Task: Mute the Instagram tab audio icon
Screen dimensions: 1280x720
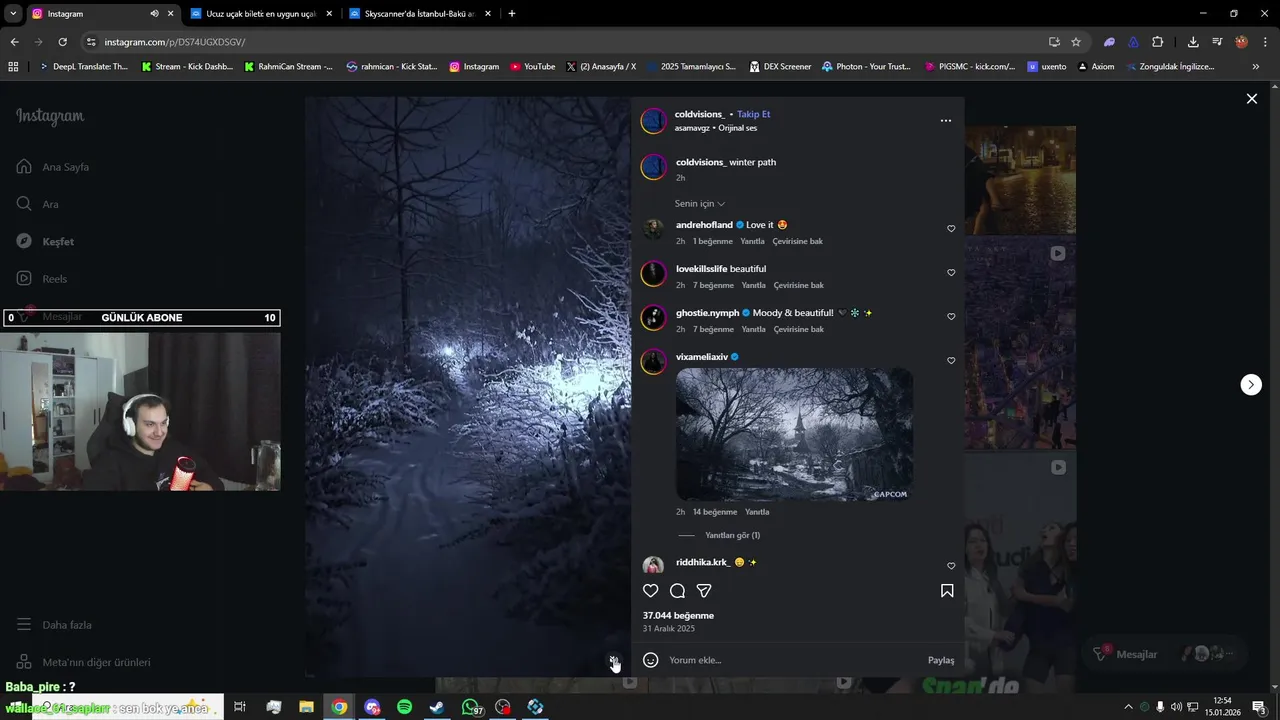Action: [154, 14]
